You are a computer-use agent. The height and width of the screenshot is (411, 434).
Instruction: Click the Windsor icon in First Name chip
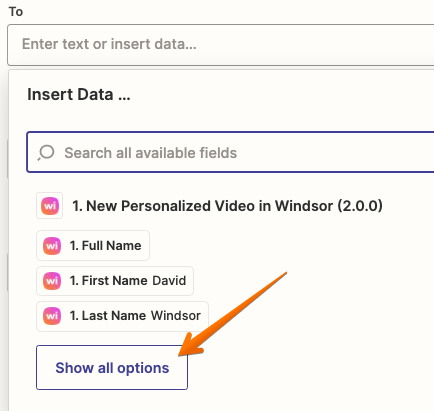52,281
